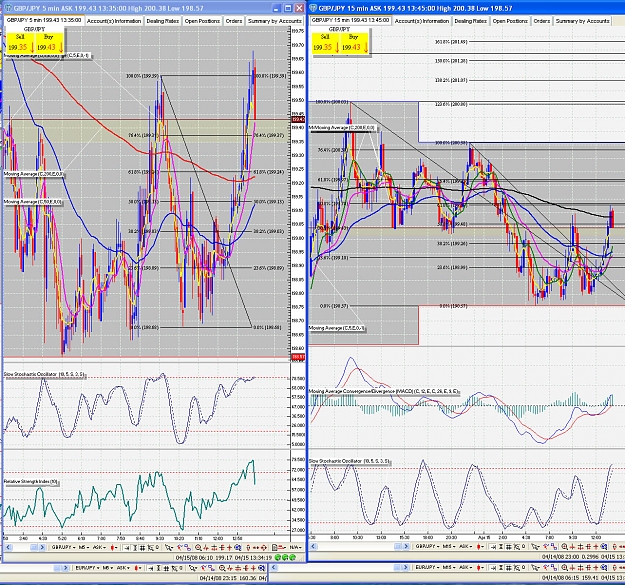Click blue globe magnifier icon in lower-left EURJPY toolbar

coord(261,568)
